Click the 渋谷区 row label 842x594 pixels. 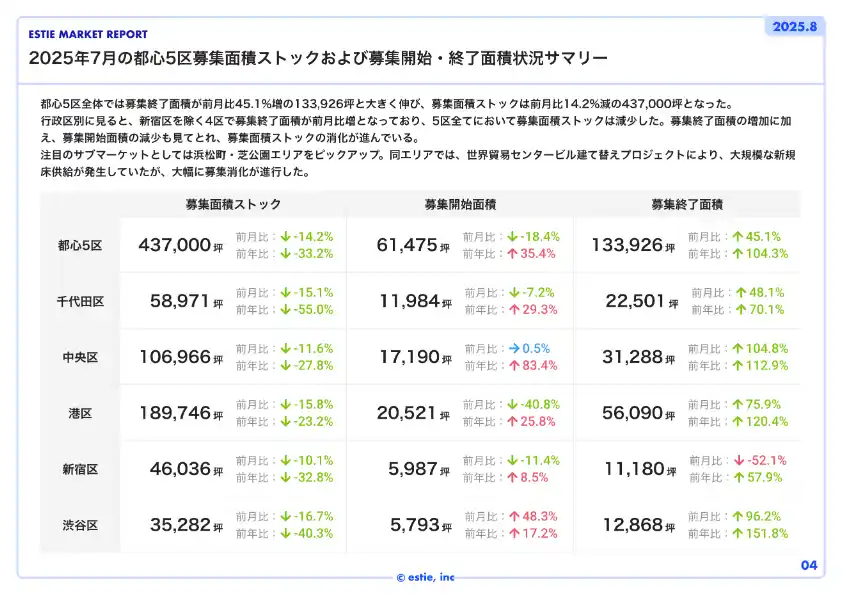pyautogui.click(x=80, y=525)
